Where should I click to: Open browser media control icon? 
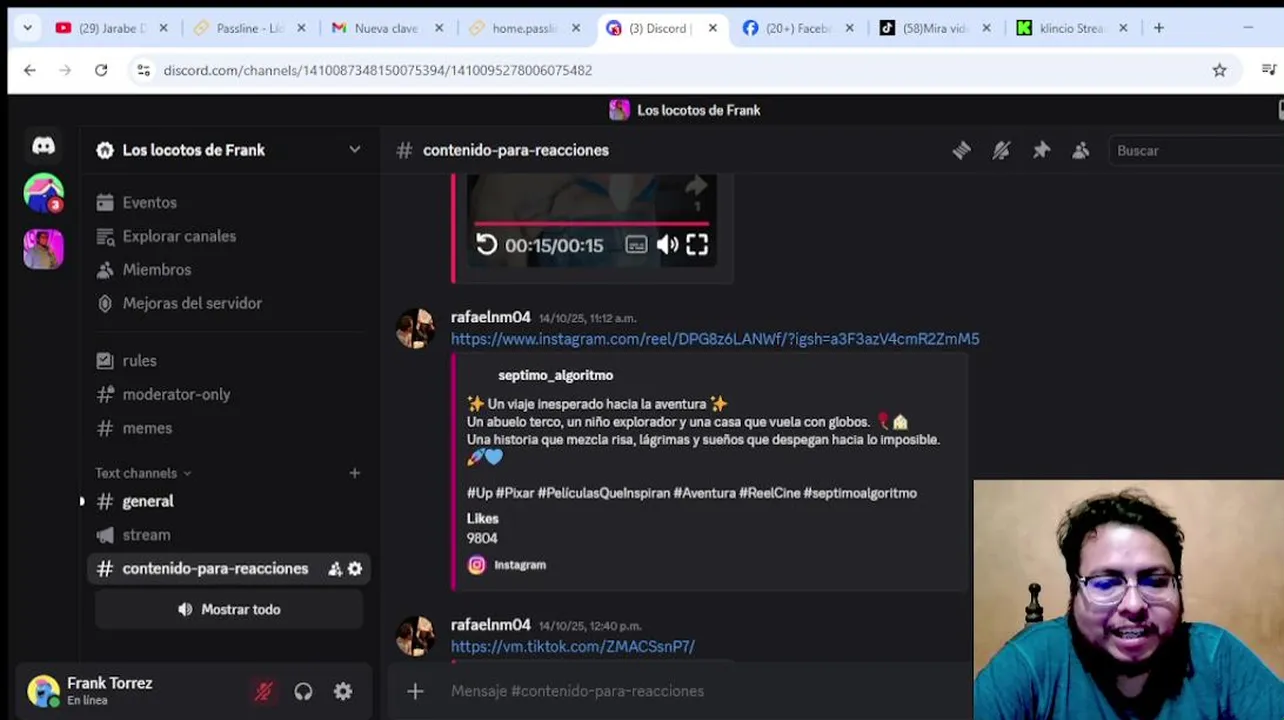point(1269,70)
